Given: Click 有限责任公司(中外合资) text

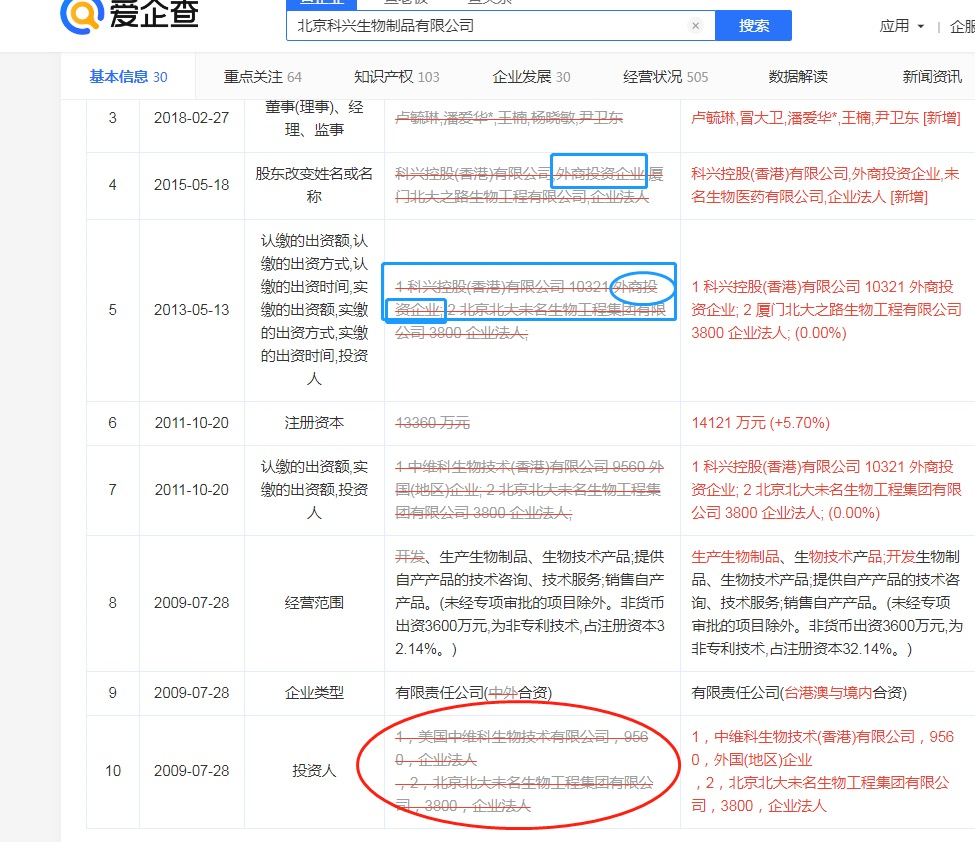Looking at the screenshot, I should click(474, 693).
